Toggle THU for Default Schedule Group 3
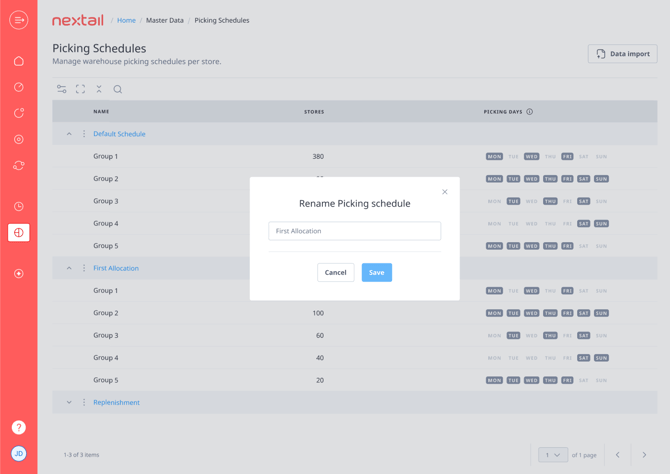Image resolution: width=670 pixels, height=474 pixels. tap(550, 201)
